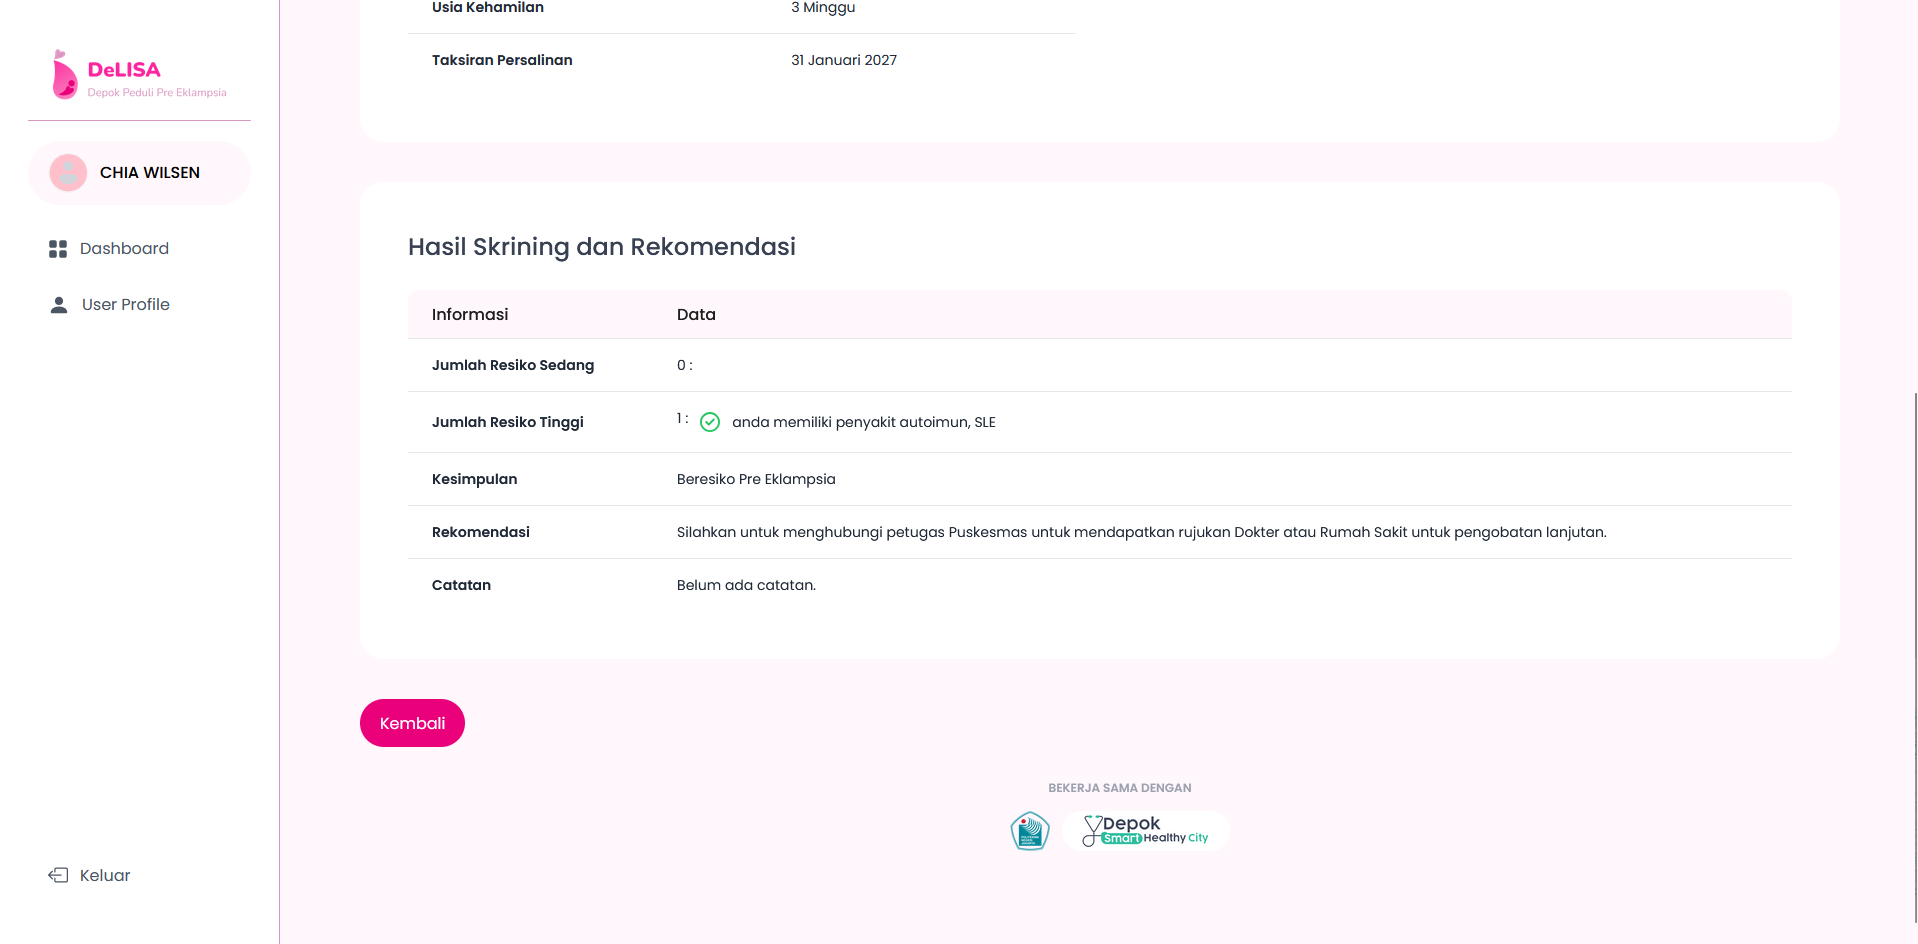The width and height of the screenshot is (1918, 944).
Task: Click the 'Beresiko Pre Eklampsia' value
Action: click(756, 479)
